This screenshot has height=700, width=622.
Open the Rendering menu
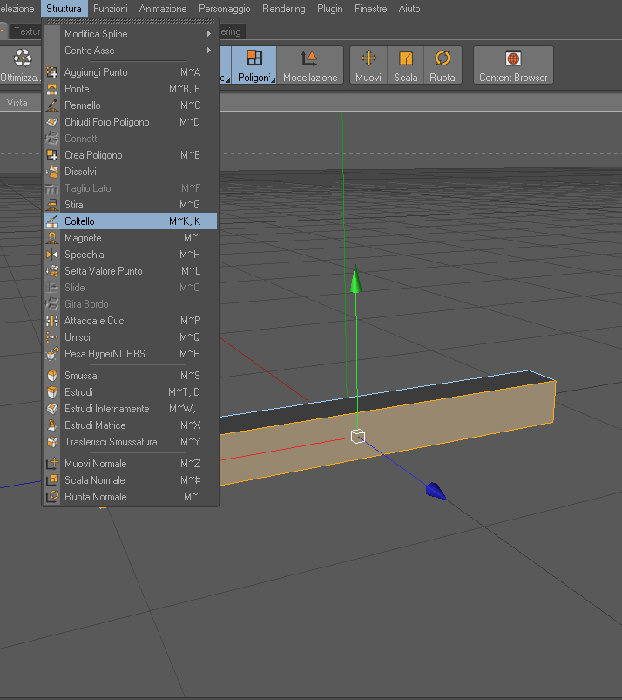pyautogui.click(x=284, y=8)
